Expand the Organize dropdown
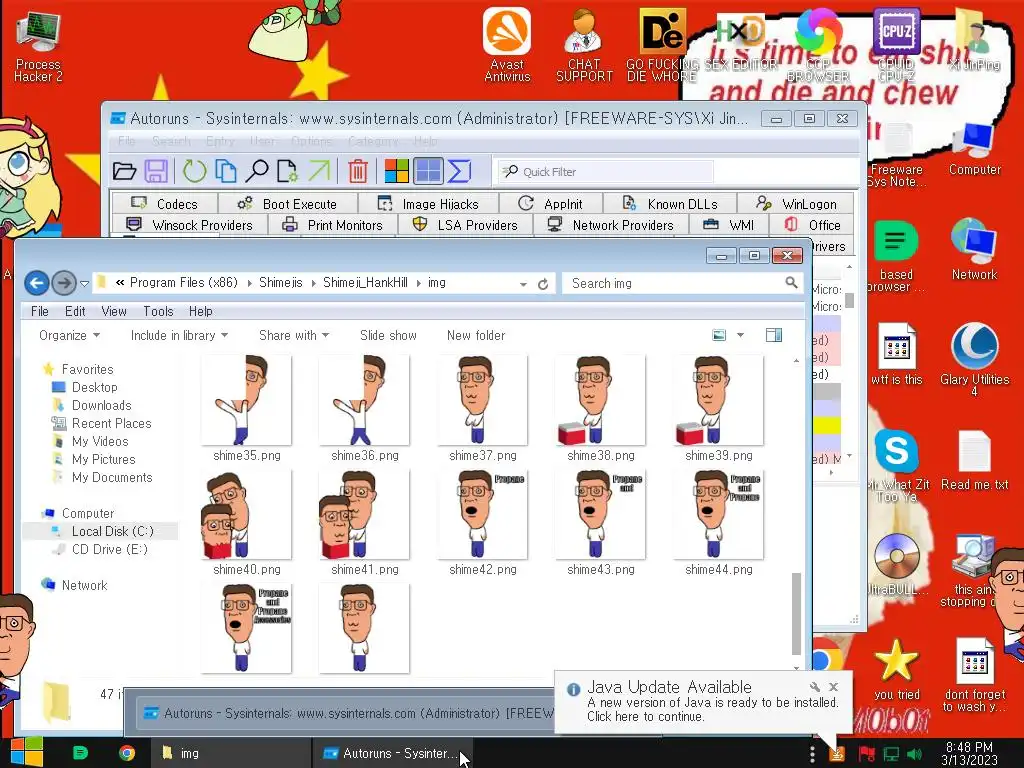This screenshot has height=768, width=1024. pyautogui.click(x=69, y=335)
